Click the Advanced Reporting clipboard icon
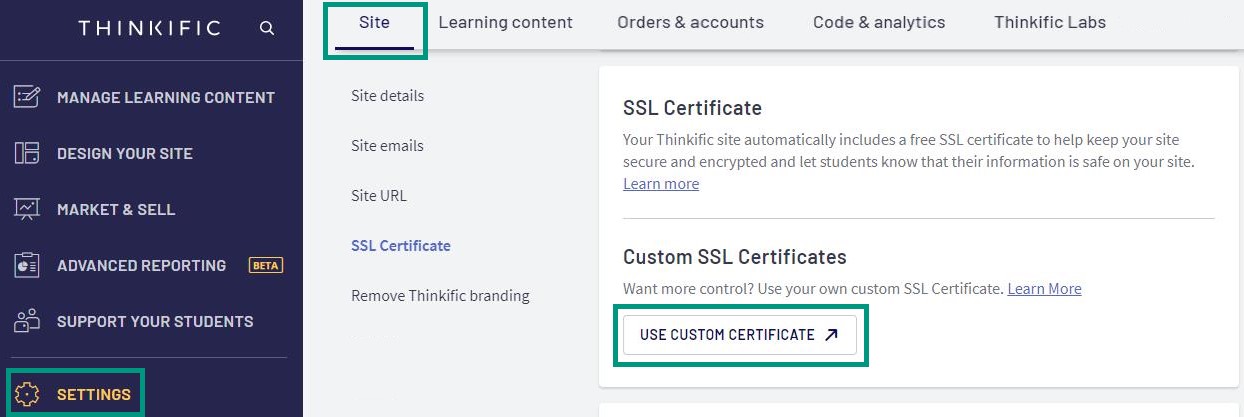This screenshot has width=1244, height=417. 26,265
